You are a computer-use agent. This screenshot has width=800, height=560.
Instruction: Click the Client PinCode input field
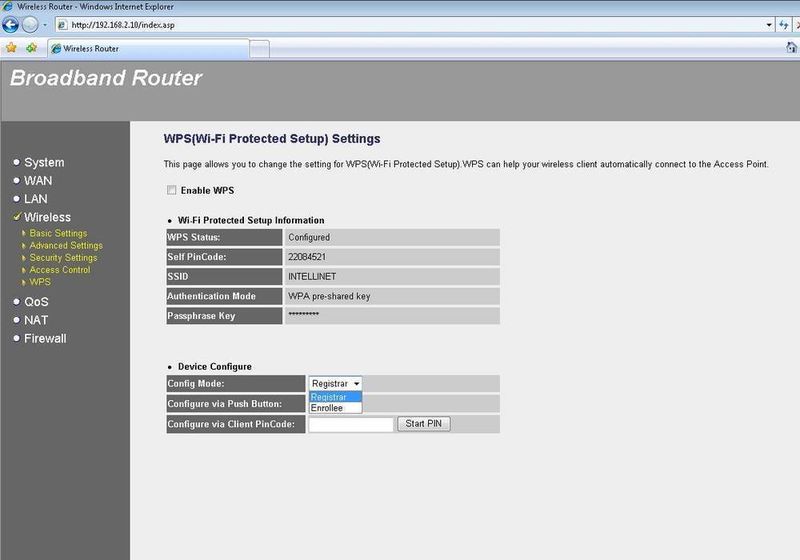(351, 424)
